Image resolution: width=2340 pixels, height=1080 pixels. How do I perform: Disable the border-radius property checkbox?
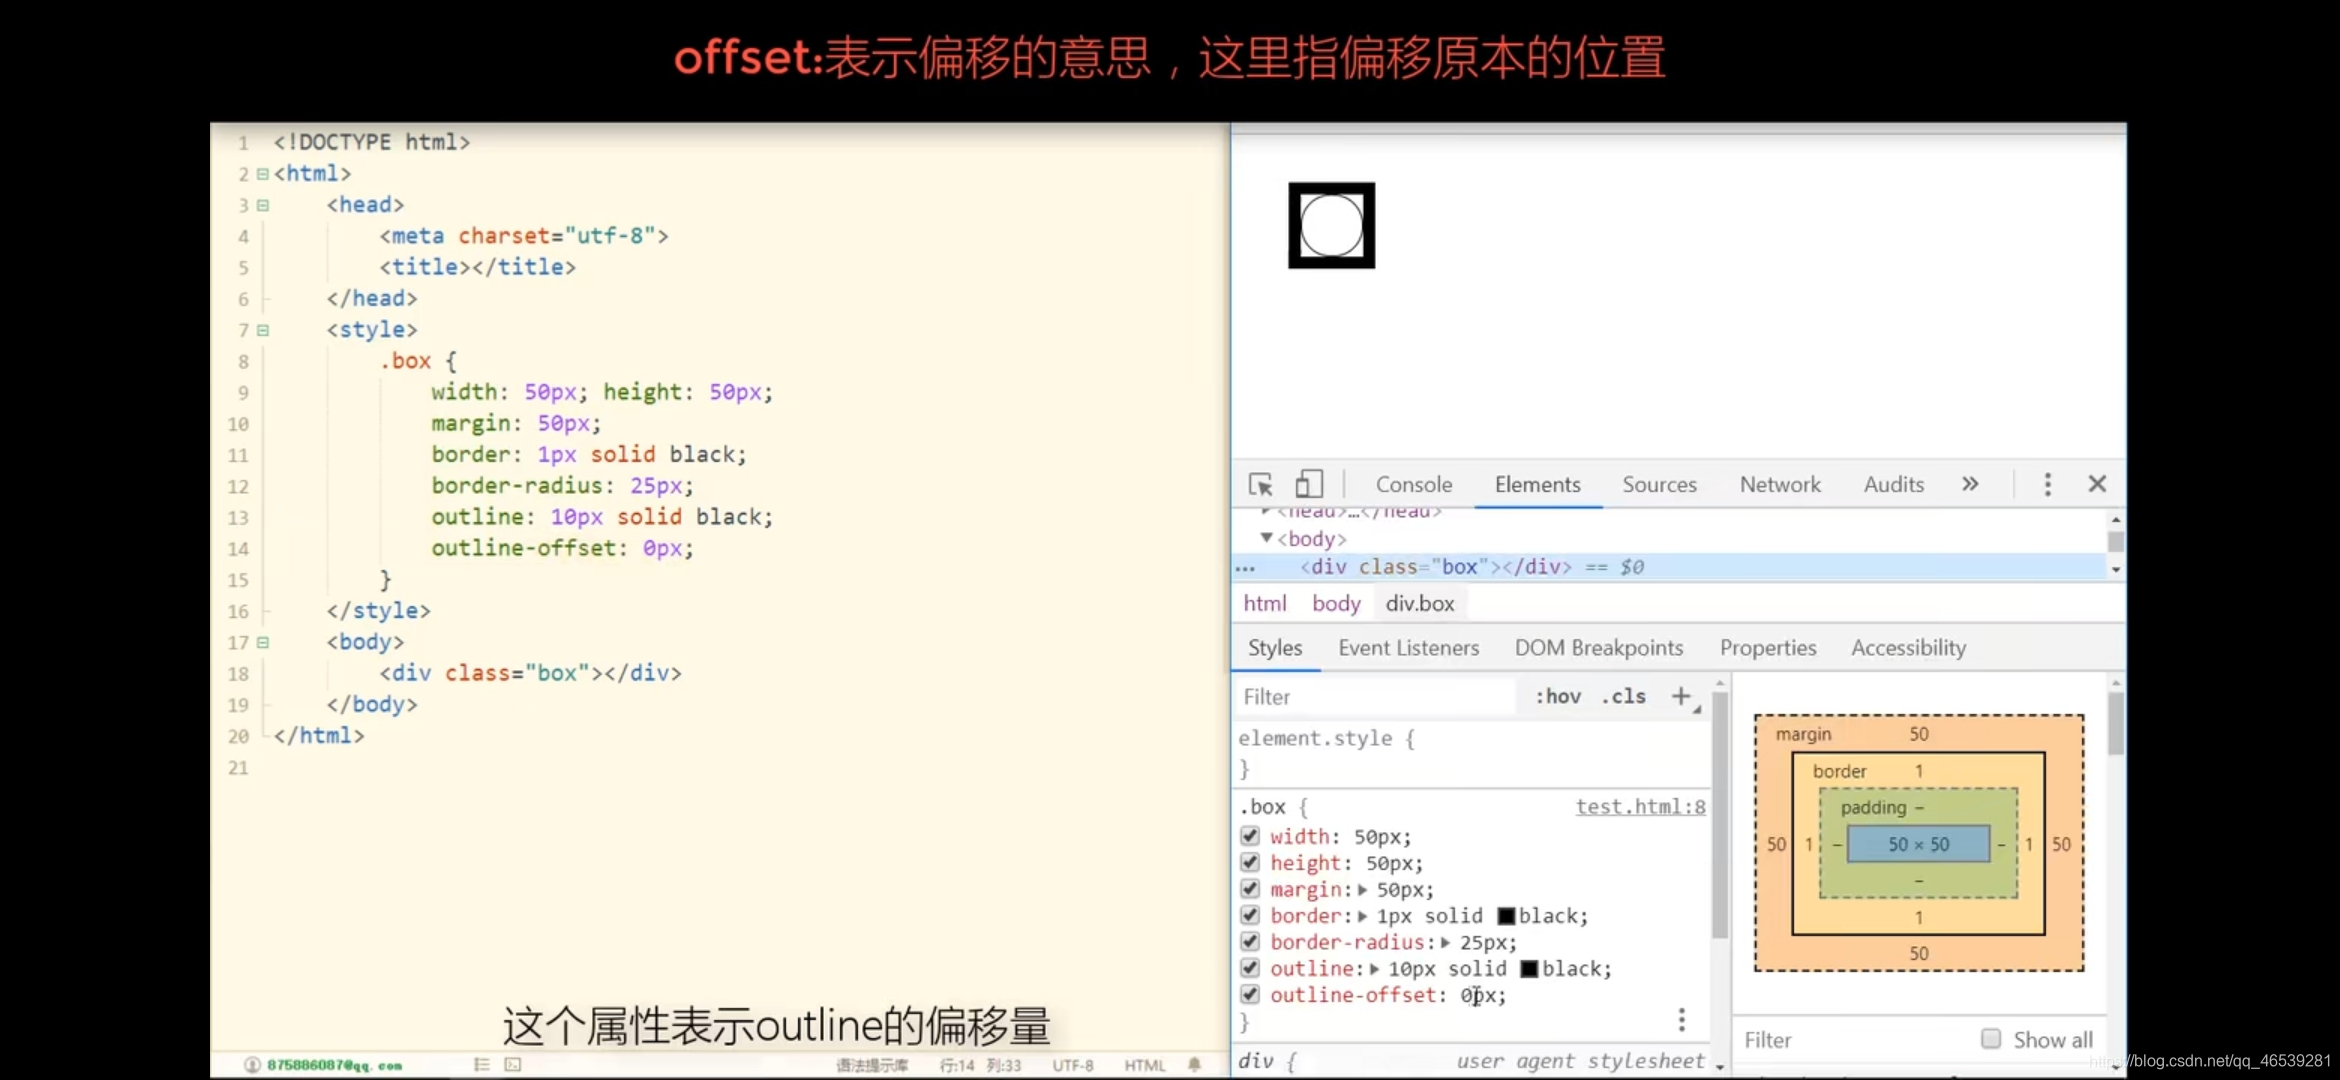1249,941
